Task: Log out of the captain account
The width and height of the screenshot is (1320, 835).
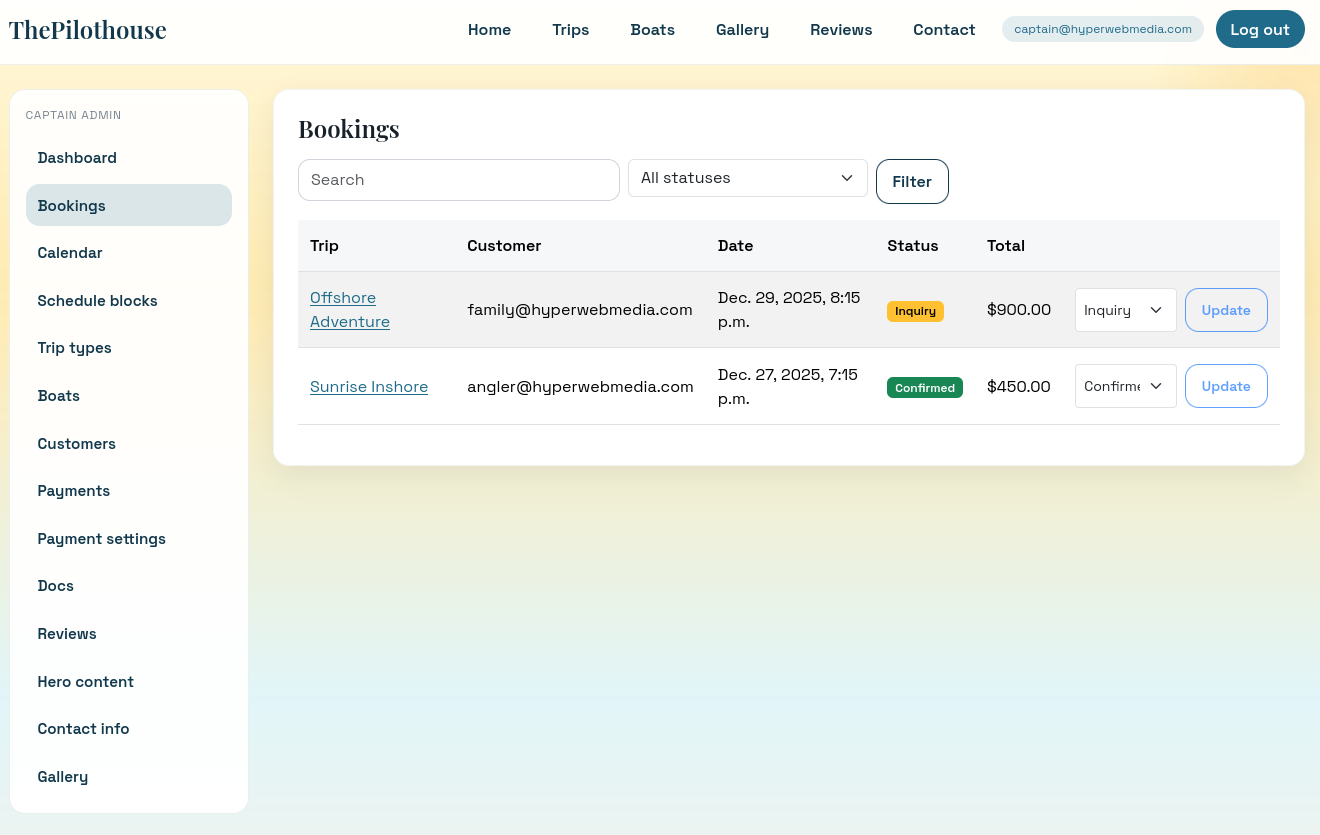Action: click(x=1260, y=29)
